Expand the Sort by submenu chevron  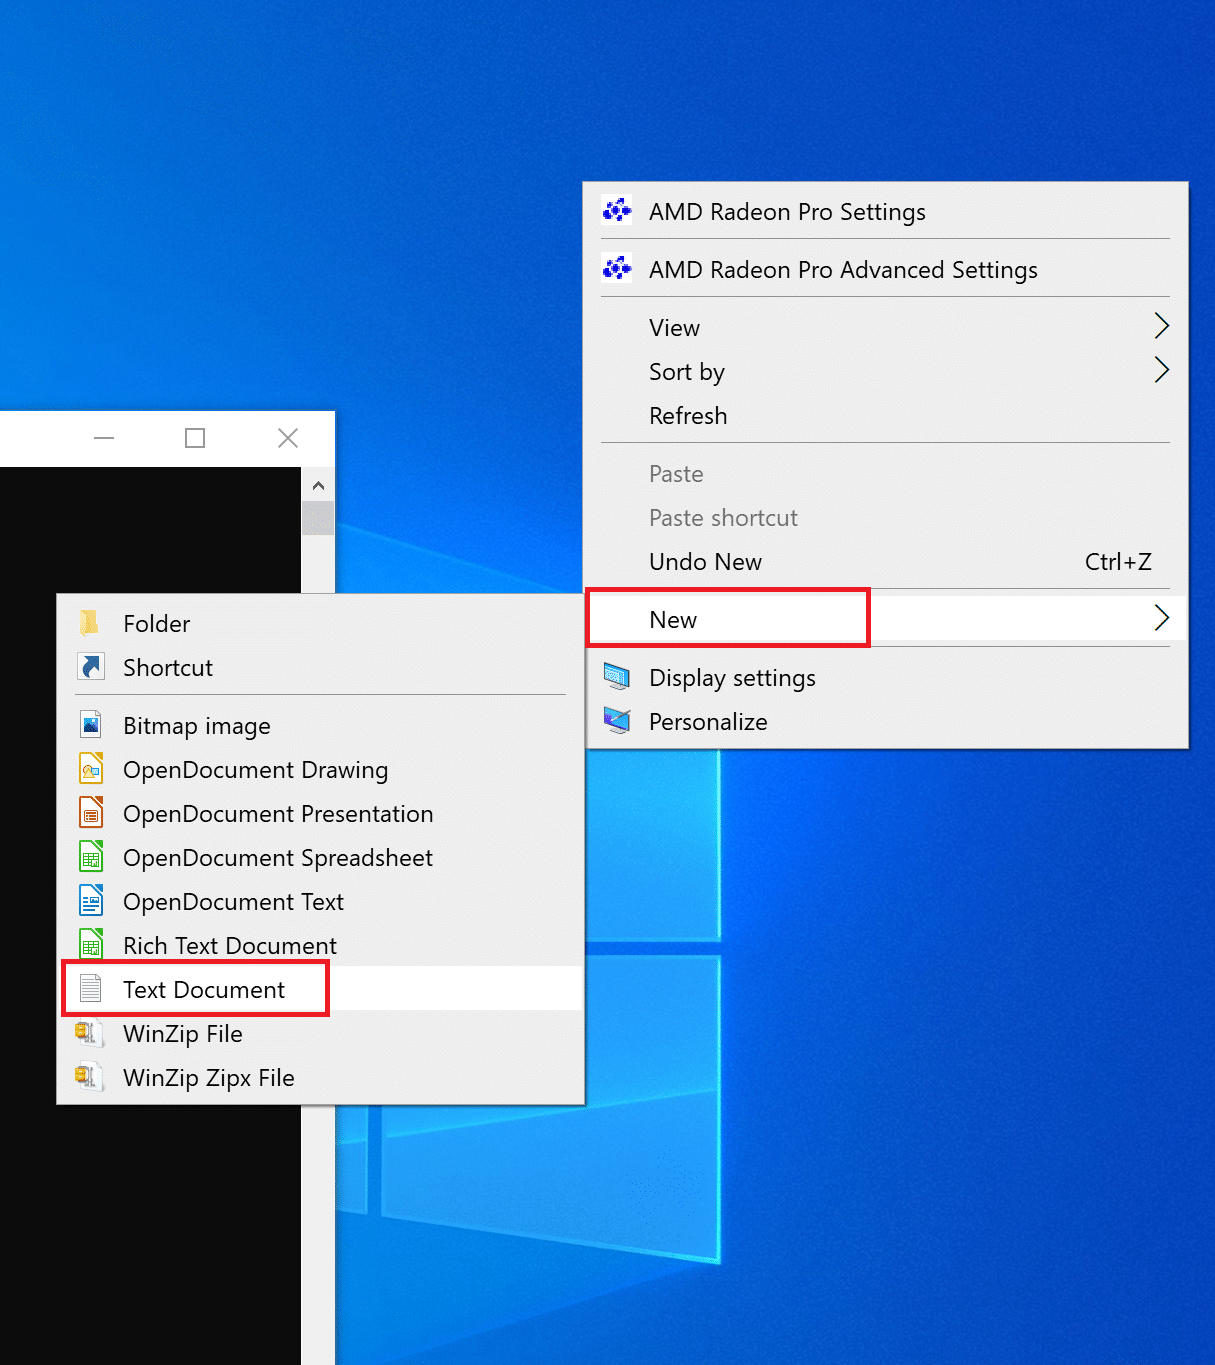[x=1161, y=369]
